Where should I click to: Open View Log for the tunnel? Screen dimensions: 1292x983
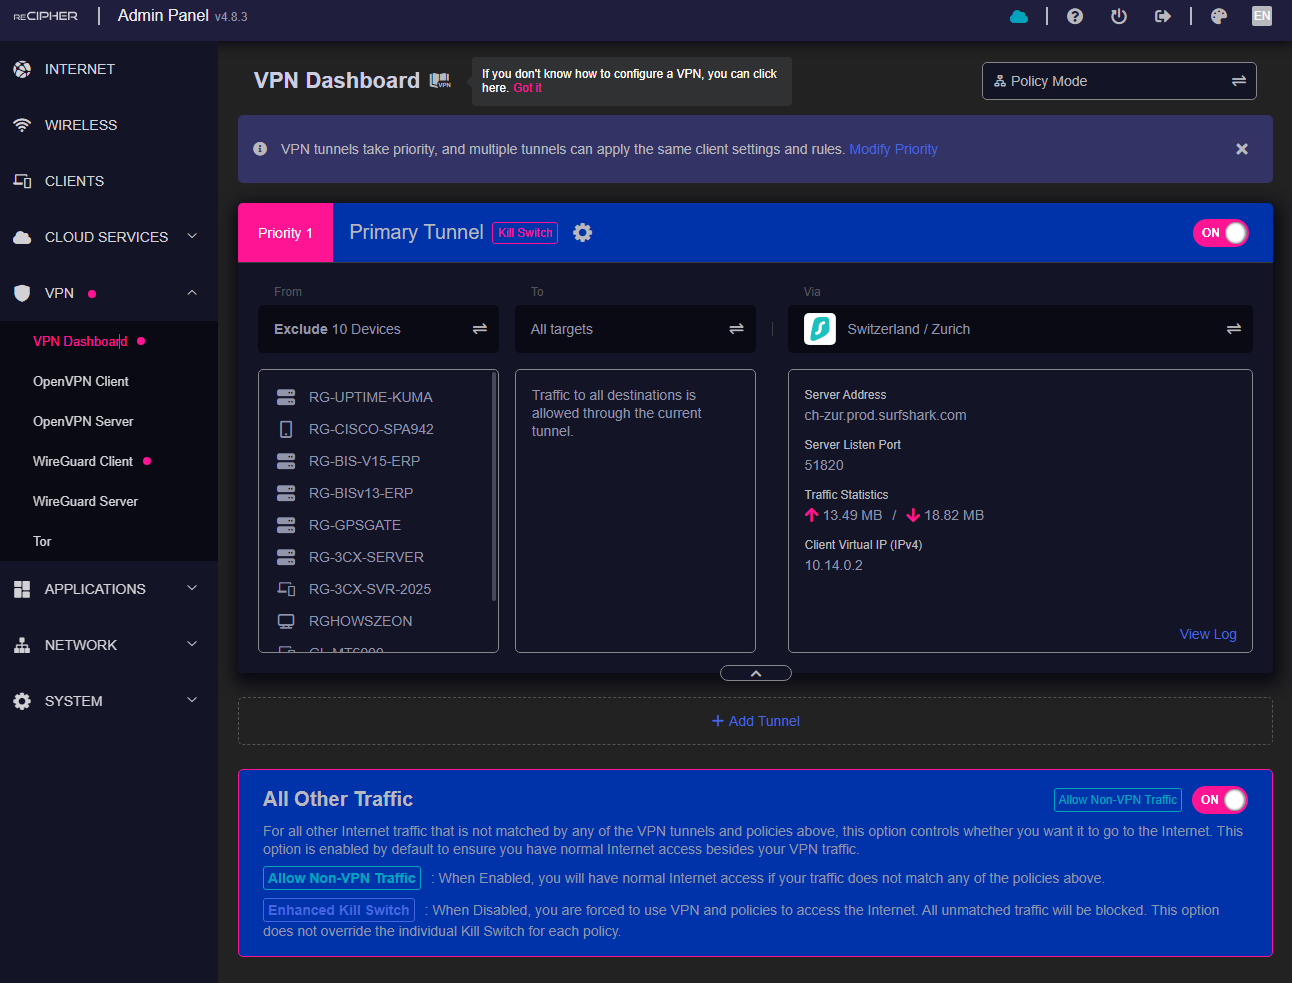[1208, 634]
